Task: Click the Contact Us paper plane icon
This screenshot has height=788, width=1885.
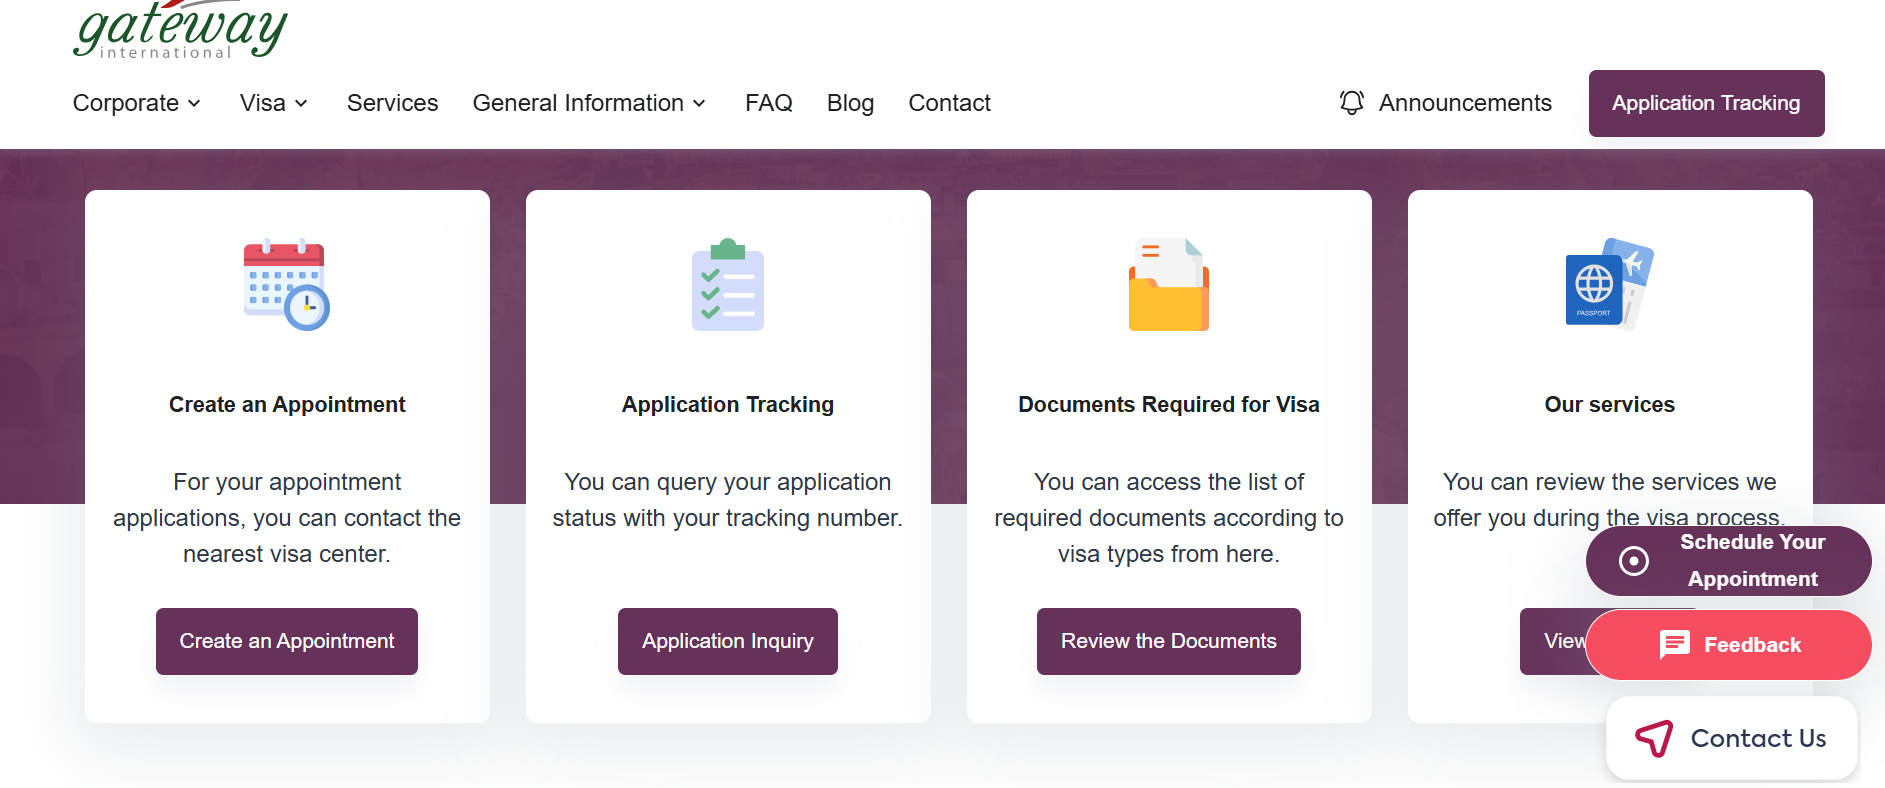Action: tap(1654, 738)
